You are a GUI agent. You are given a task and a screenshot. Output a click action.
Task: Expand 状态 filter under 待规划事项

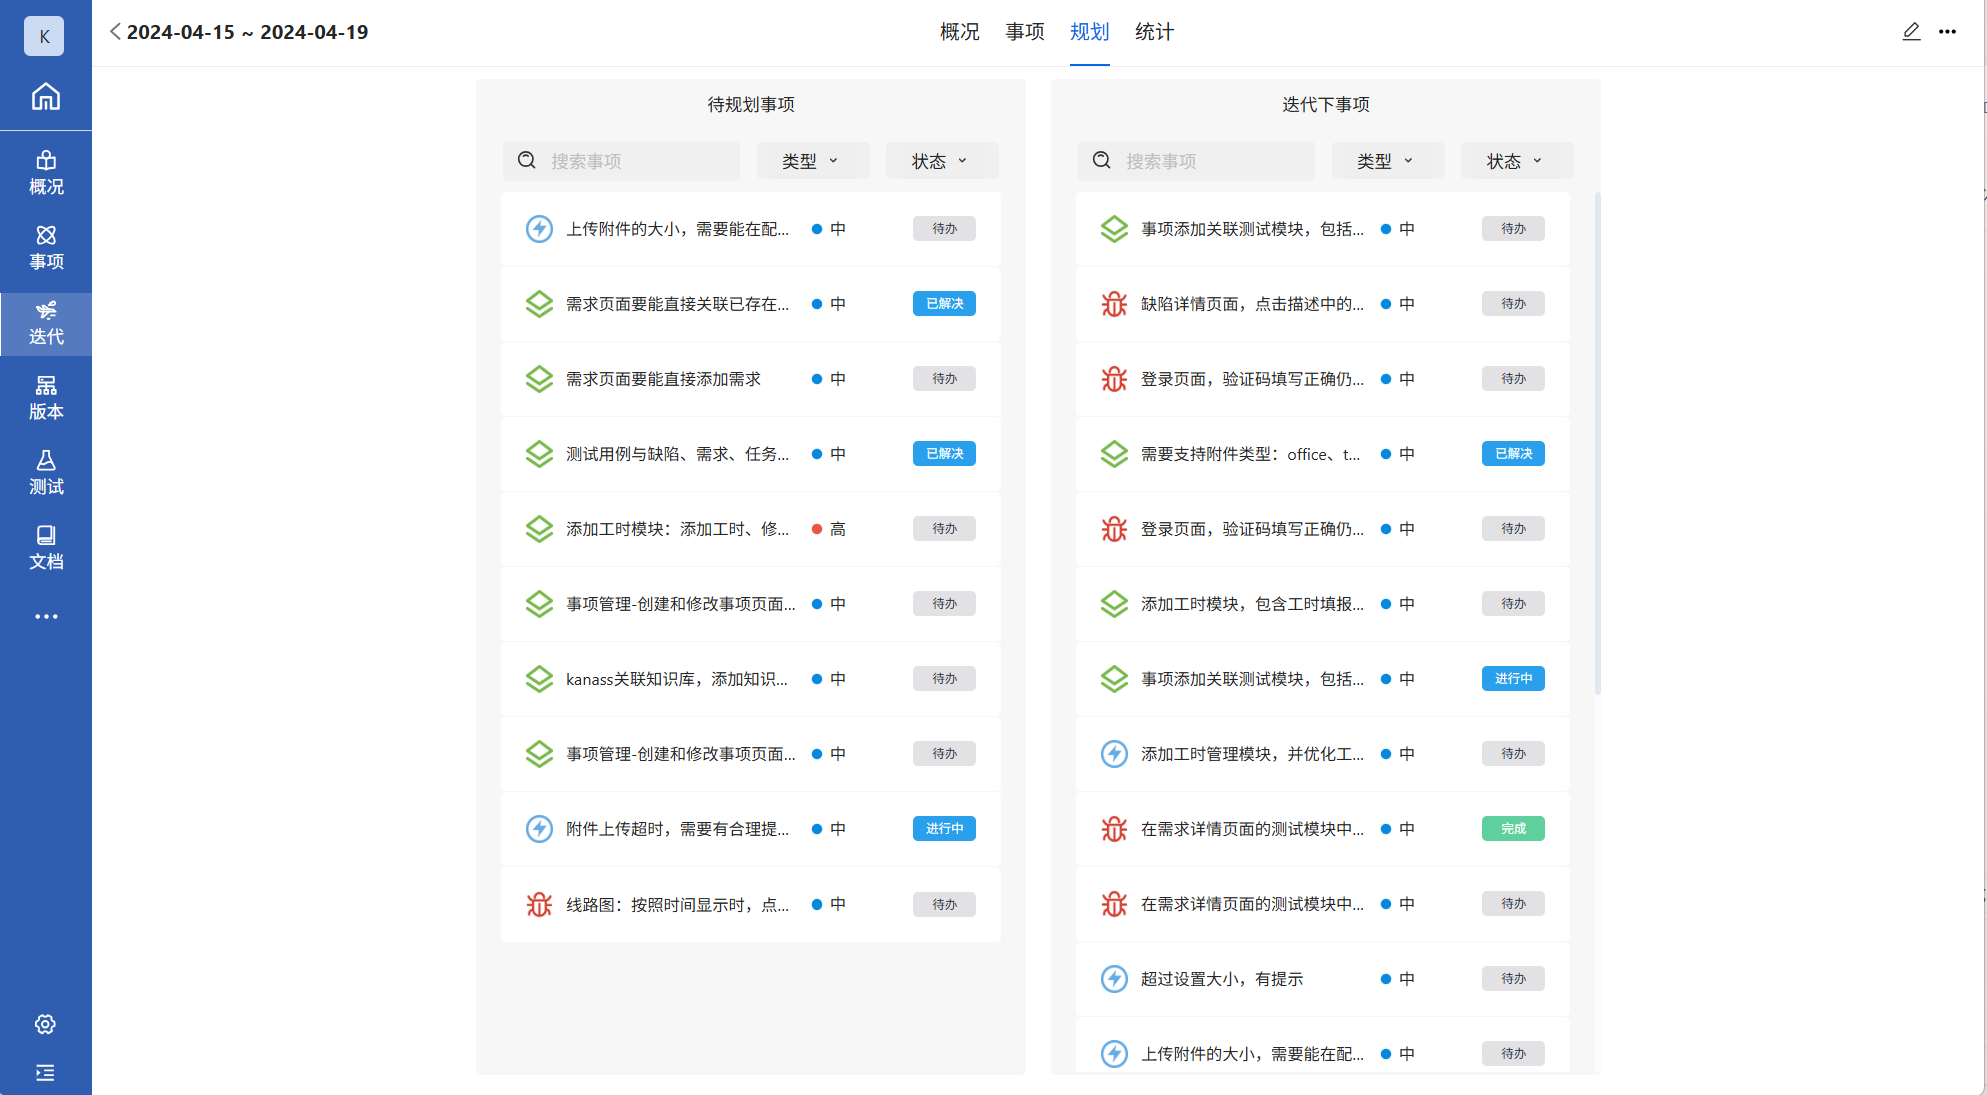point(940,161)
